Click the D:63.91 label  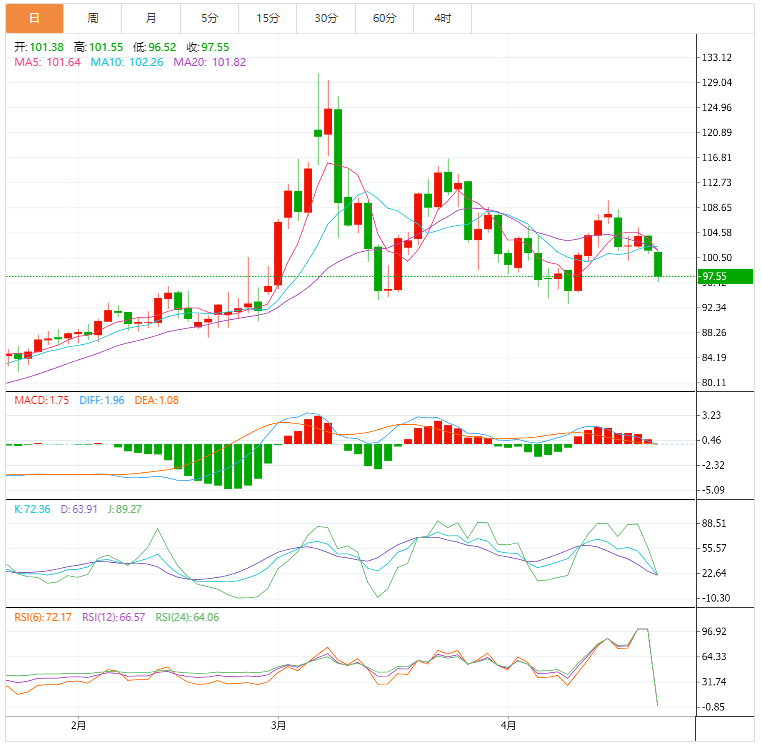pos(79,509)
